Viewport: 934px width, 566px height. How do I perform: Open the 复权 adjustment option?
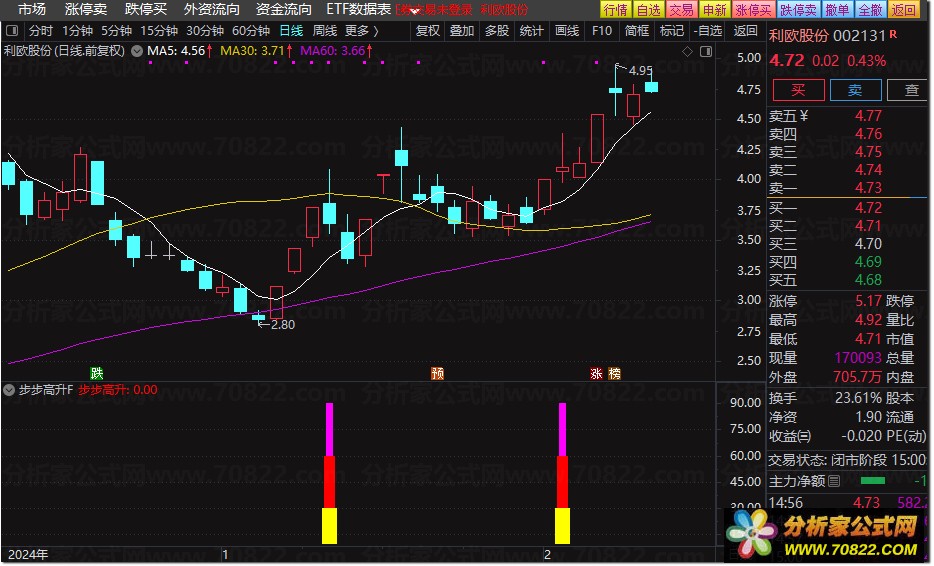pos(428,30)
